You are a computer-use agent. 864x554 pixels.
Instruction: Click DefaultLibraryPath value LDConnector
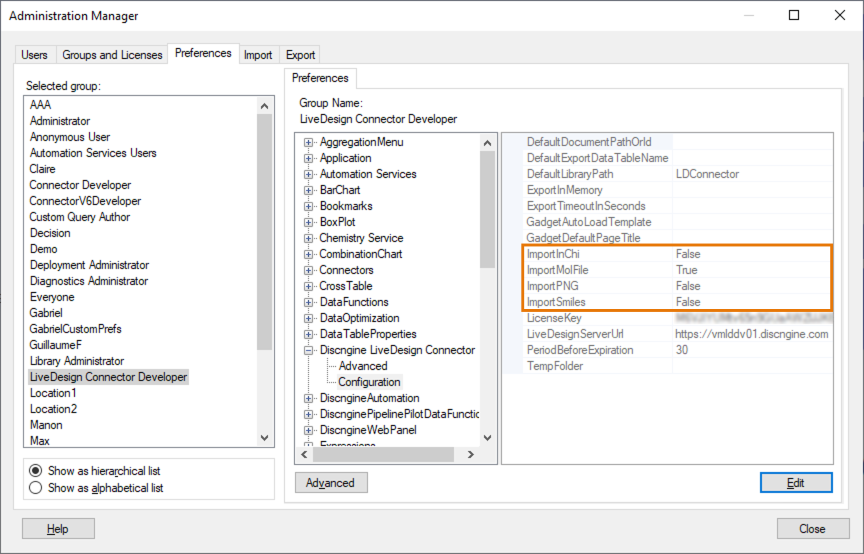707,174
